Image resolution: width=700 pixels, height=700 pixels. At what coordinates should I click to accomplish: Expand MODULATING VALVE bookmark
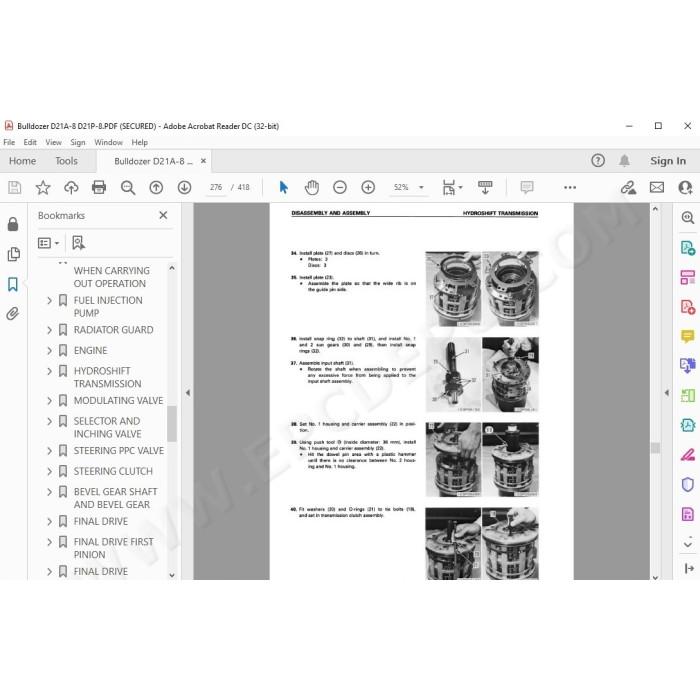click(x=50, y=400)
